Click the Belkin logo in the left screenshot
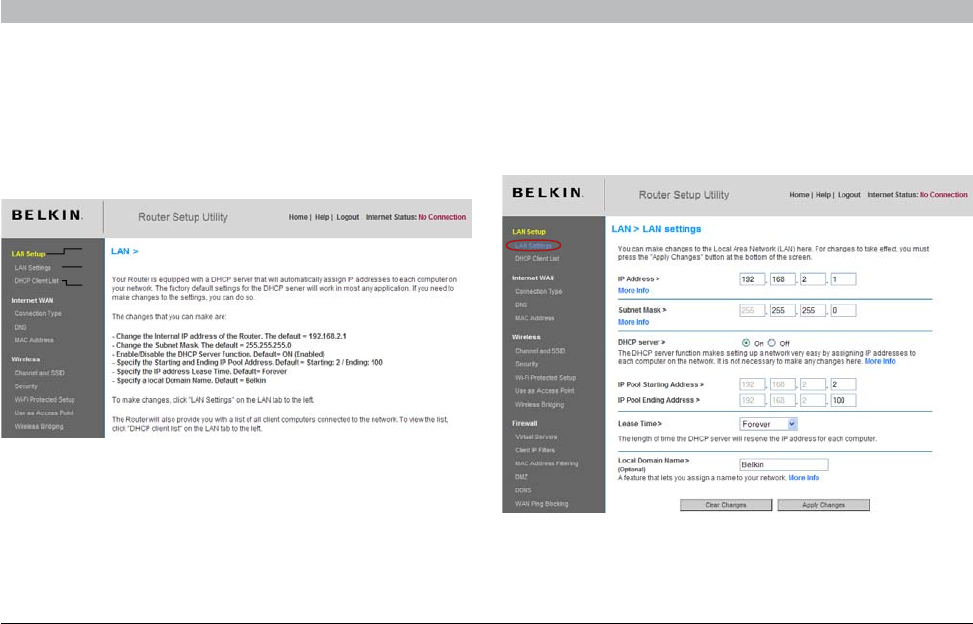Image resolution: width=973 pixels, height=624 pixels. pos(47,215)
